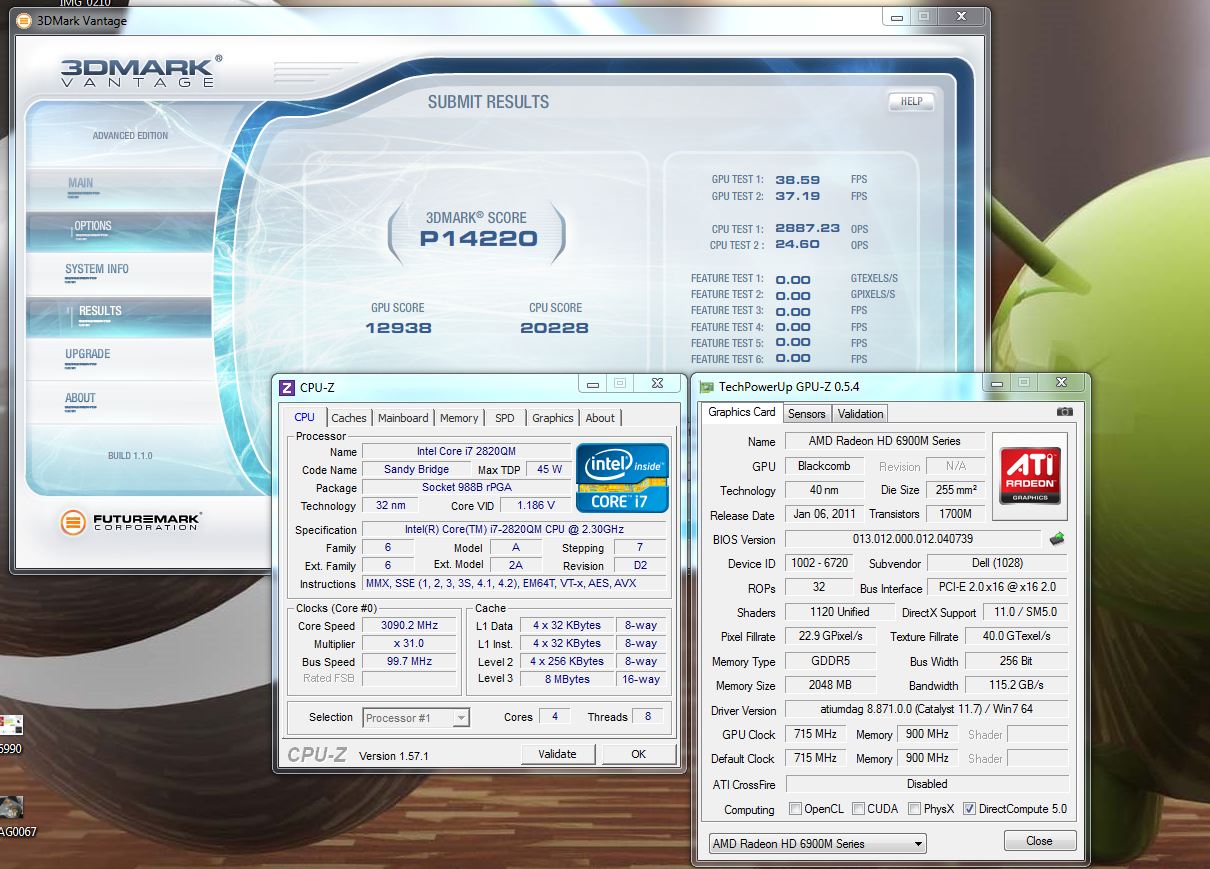Viewport: 1210px width, 869px height.
Task: Open the Processor #1 selection dropdown
Action: click(x=416, y=717)
